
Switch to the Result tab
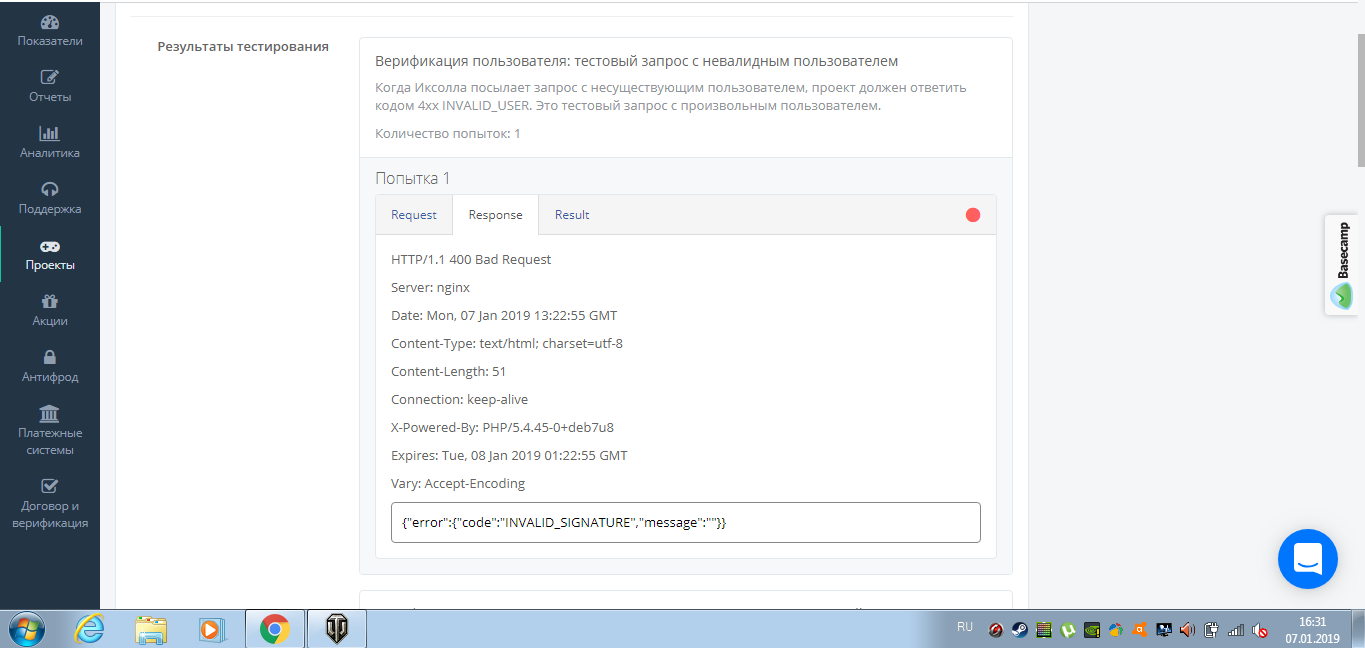point(572,215)
